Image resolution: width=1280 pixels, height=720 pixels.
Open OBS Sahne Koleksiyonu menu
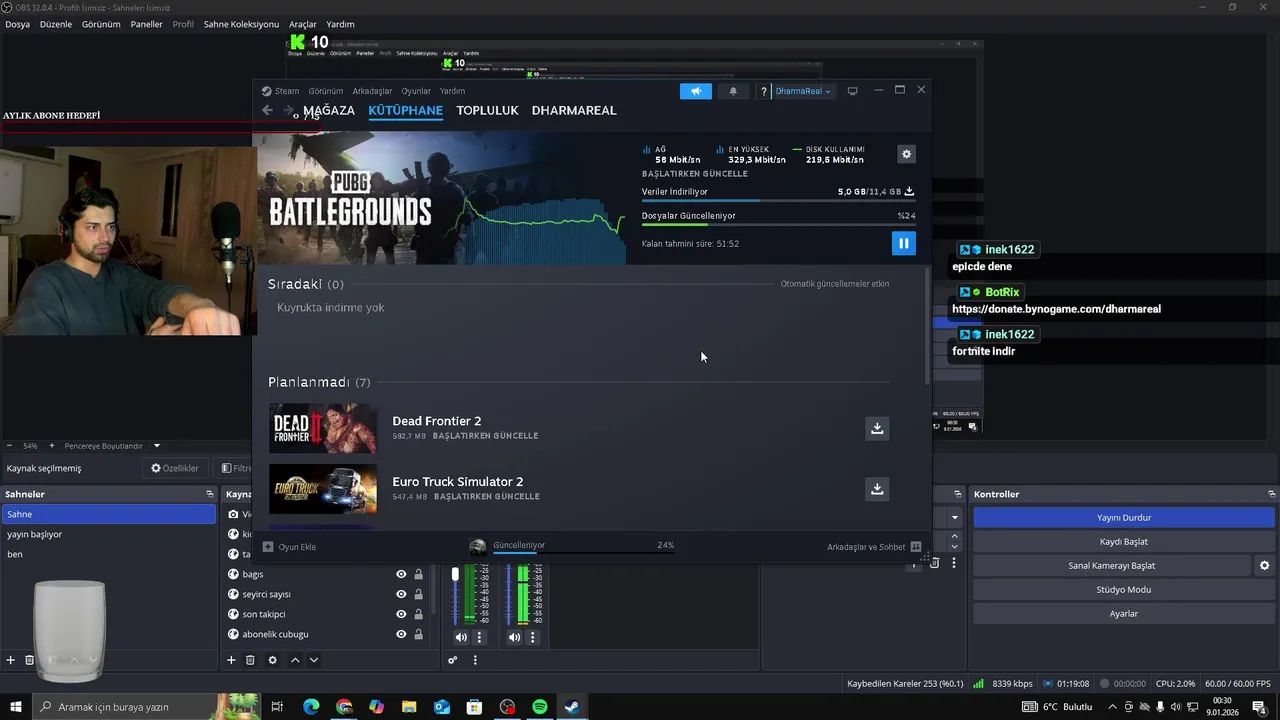[241, 24]
